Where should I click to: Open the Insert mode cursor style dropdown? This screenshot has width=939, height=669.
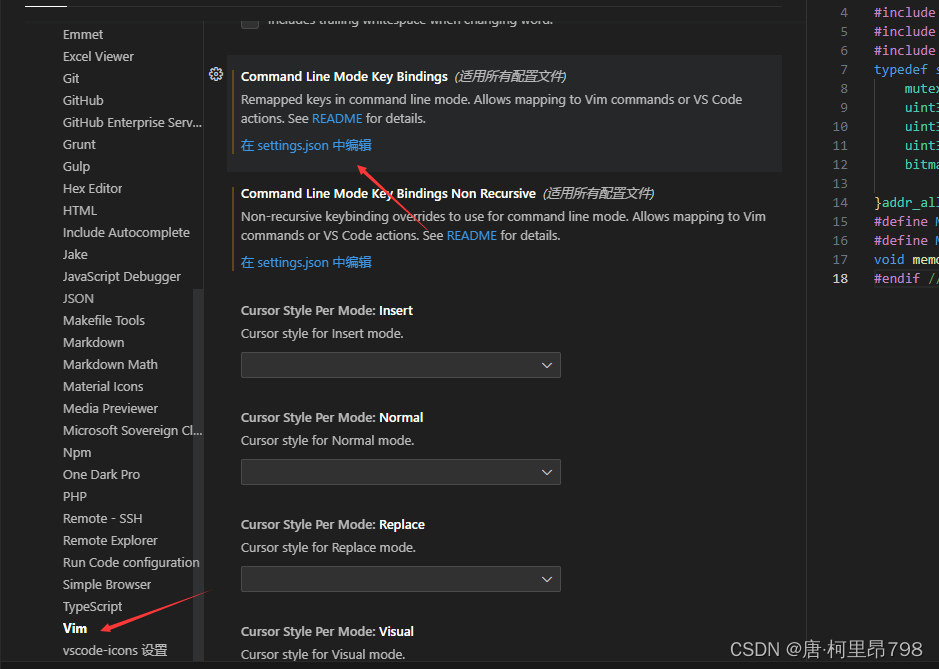pyautogui.click(x=400, y=364)
